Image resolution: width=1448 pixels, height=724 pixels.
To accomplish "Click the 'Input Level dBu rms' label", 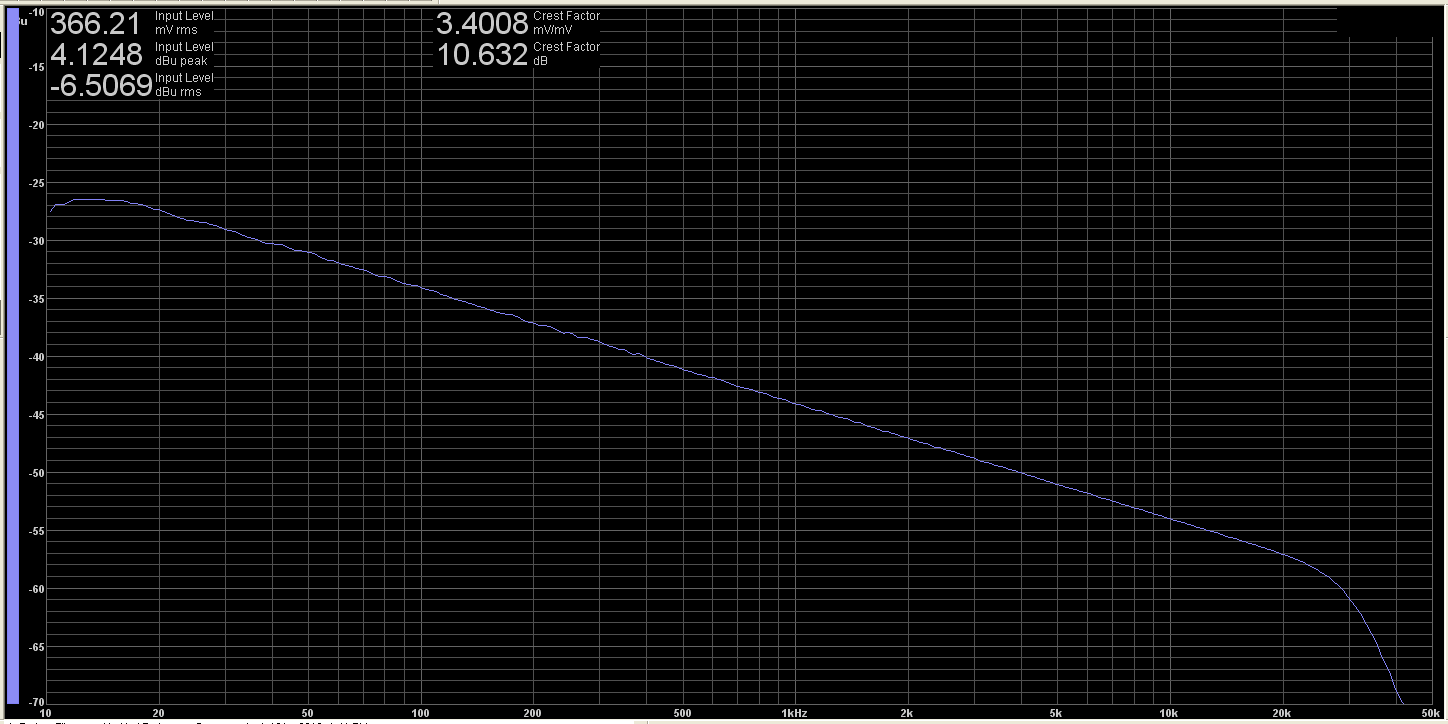I will point(184,85).
